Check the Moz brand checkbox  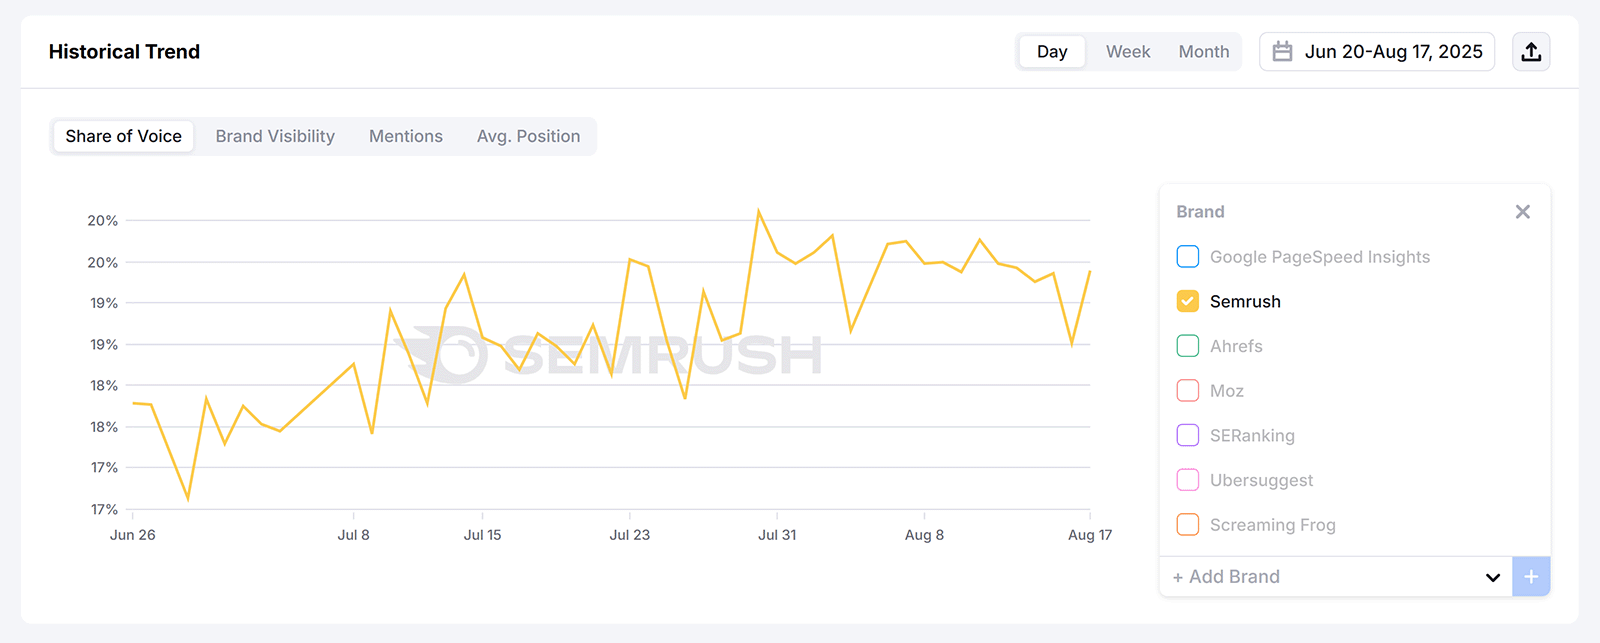[x=1187, y=390]
